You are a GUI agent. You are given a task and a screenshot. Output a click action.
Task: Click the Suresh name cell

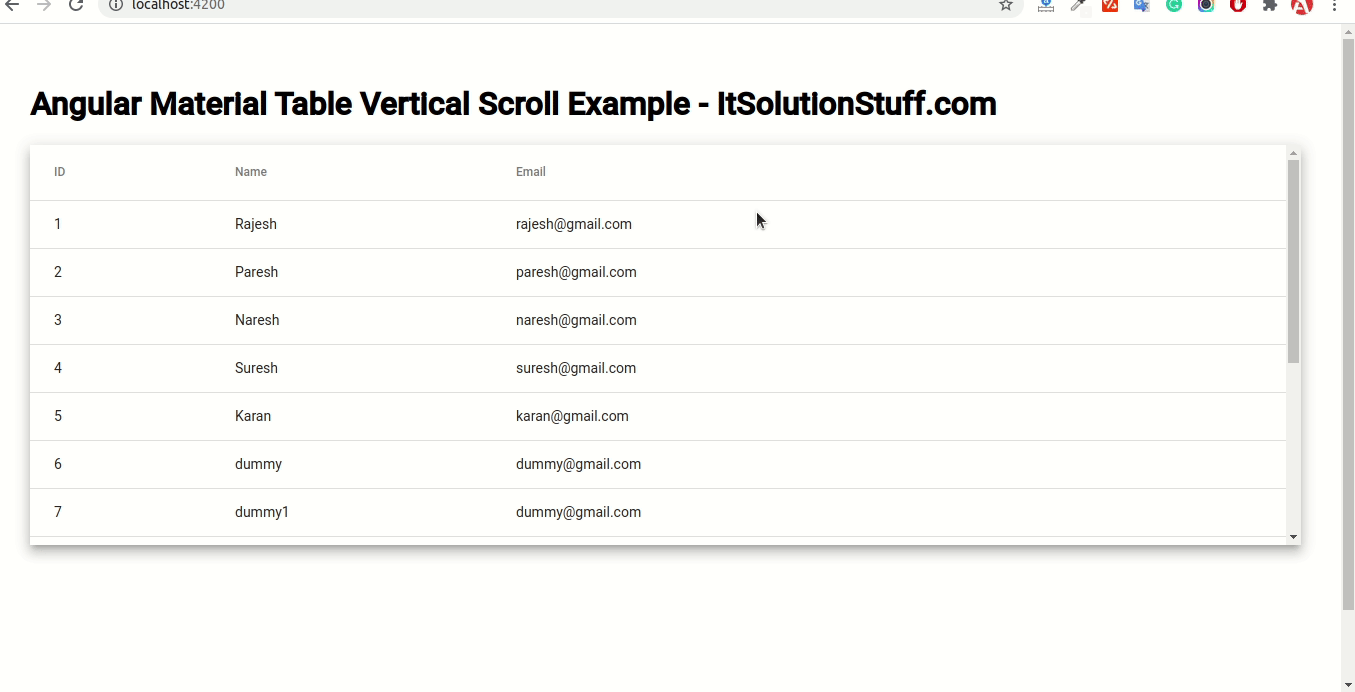click(256, 368)
